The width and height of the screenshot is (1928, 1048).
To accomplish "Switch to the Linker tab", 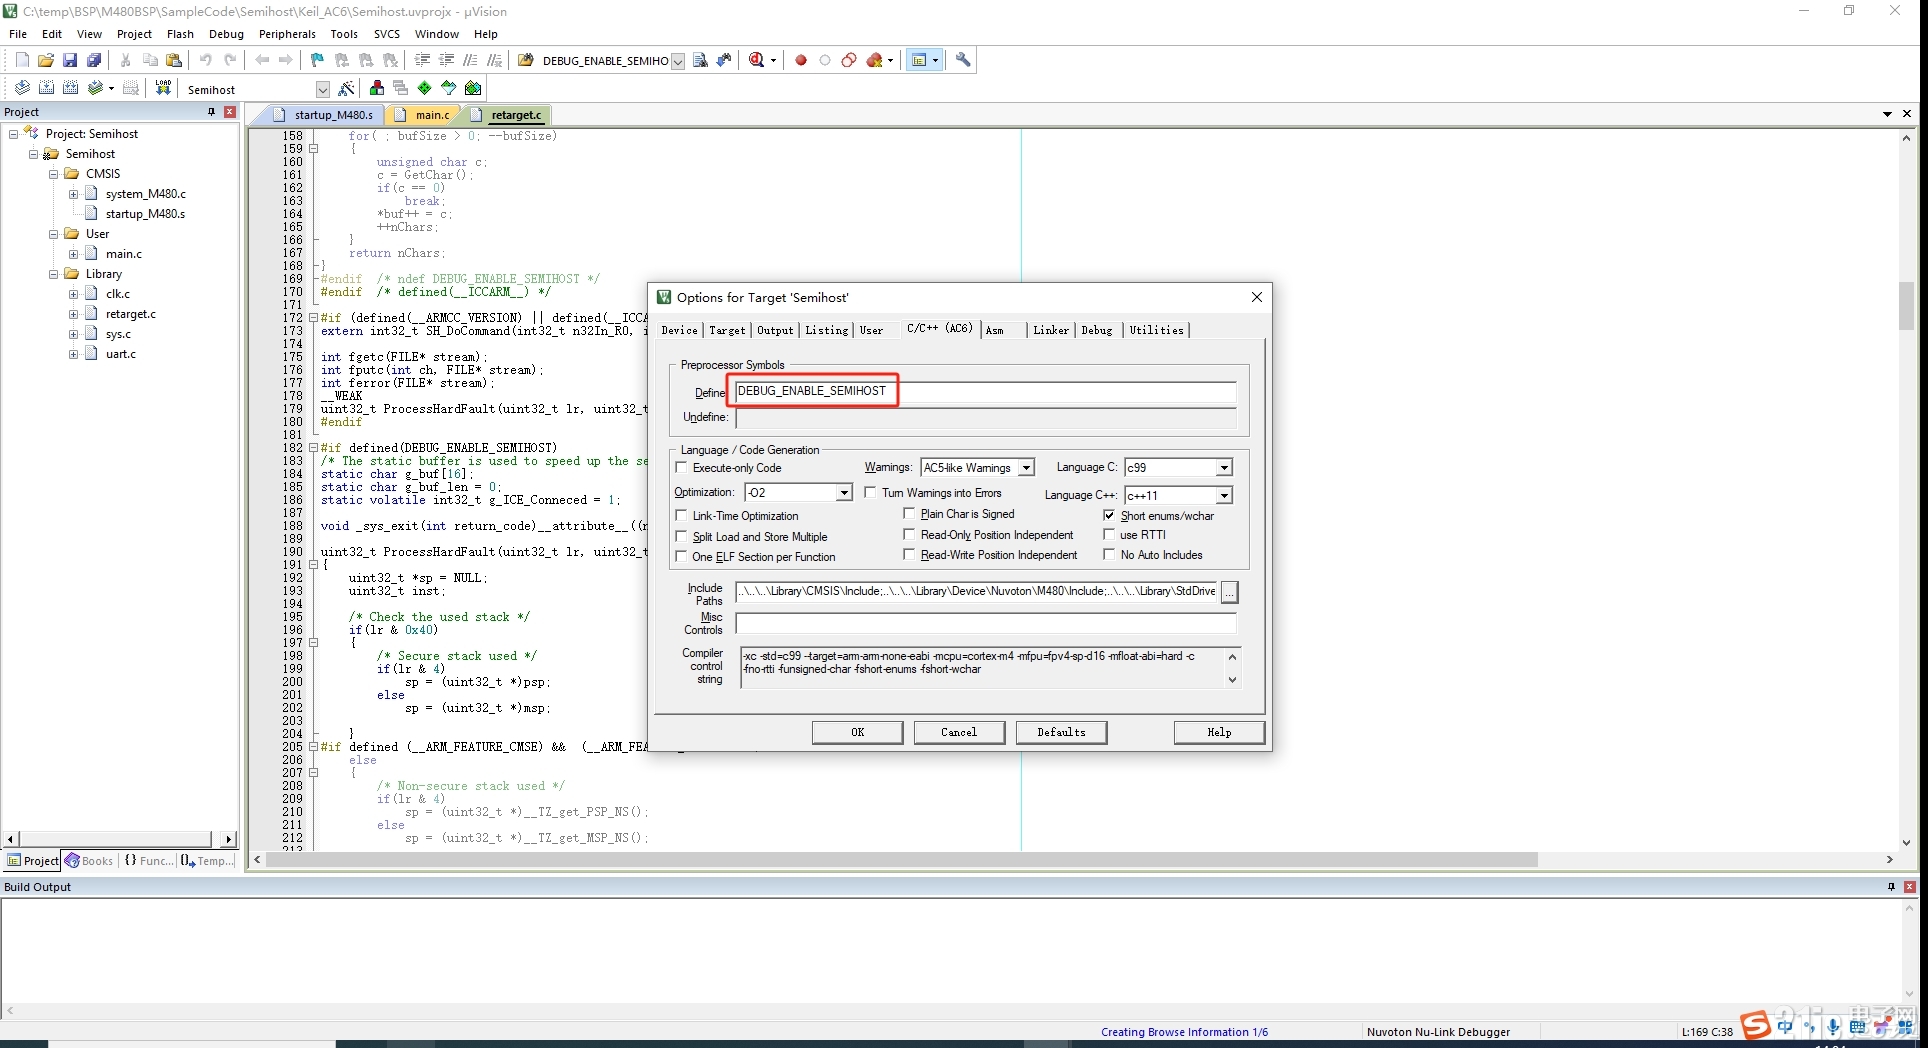I will (x=1051, y=330).
